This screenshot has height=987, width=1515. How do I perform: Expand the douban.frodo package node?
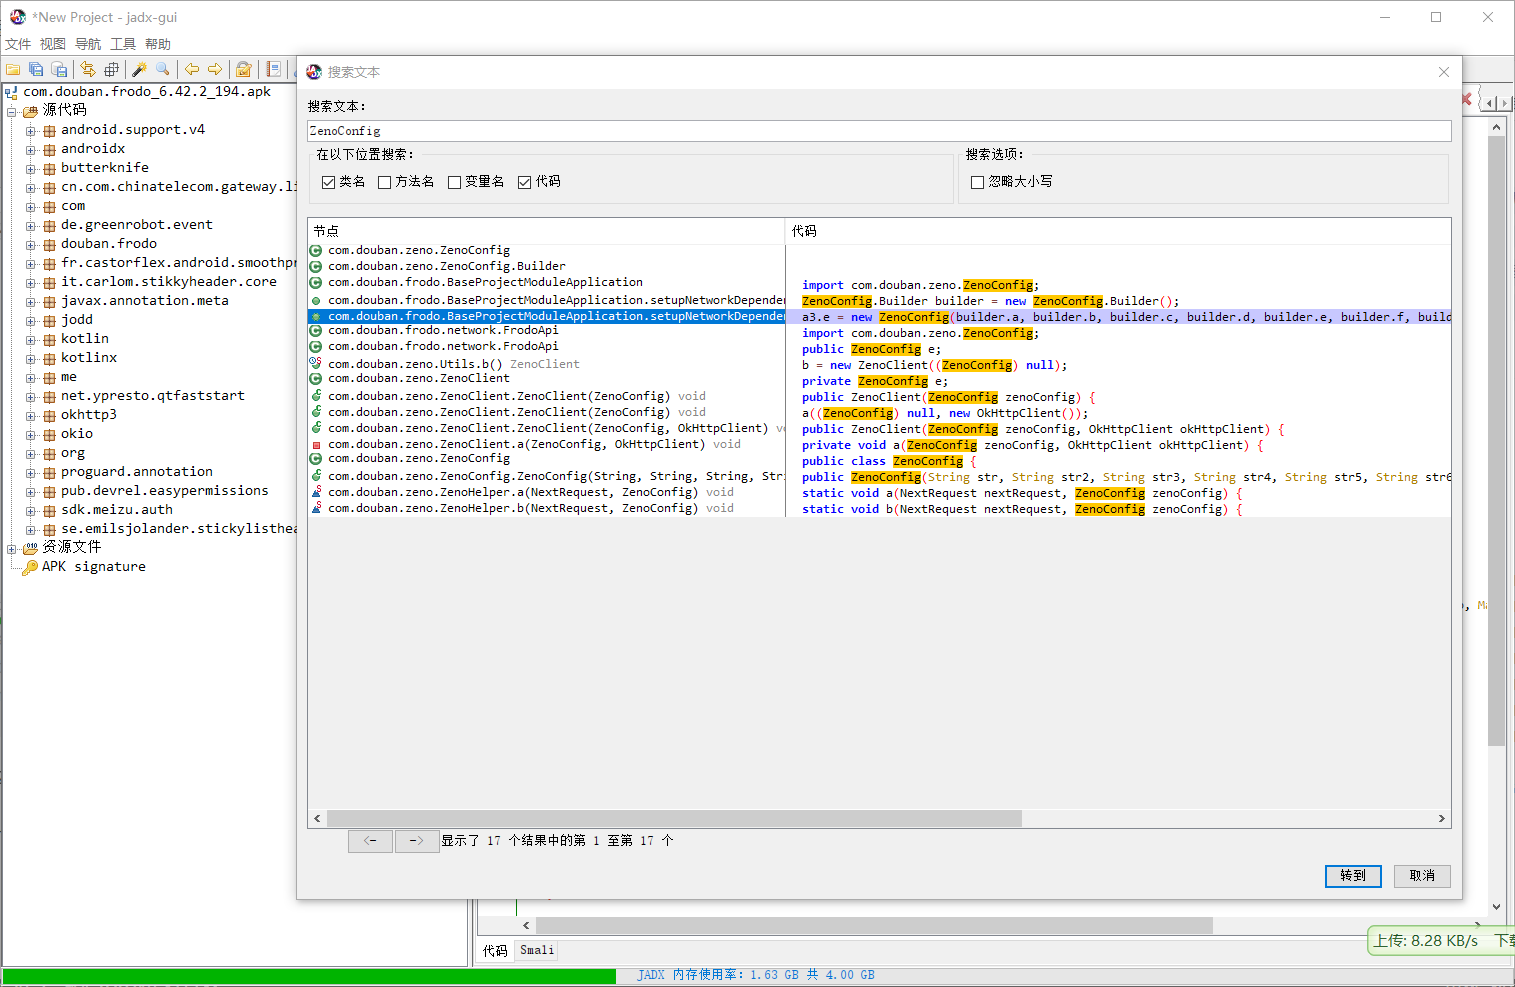click(31, 245)
